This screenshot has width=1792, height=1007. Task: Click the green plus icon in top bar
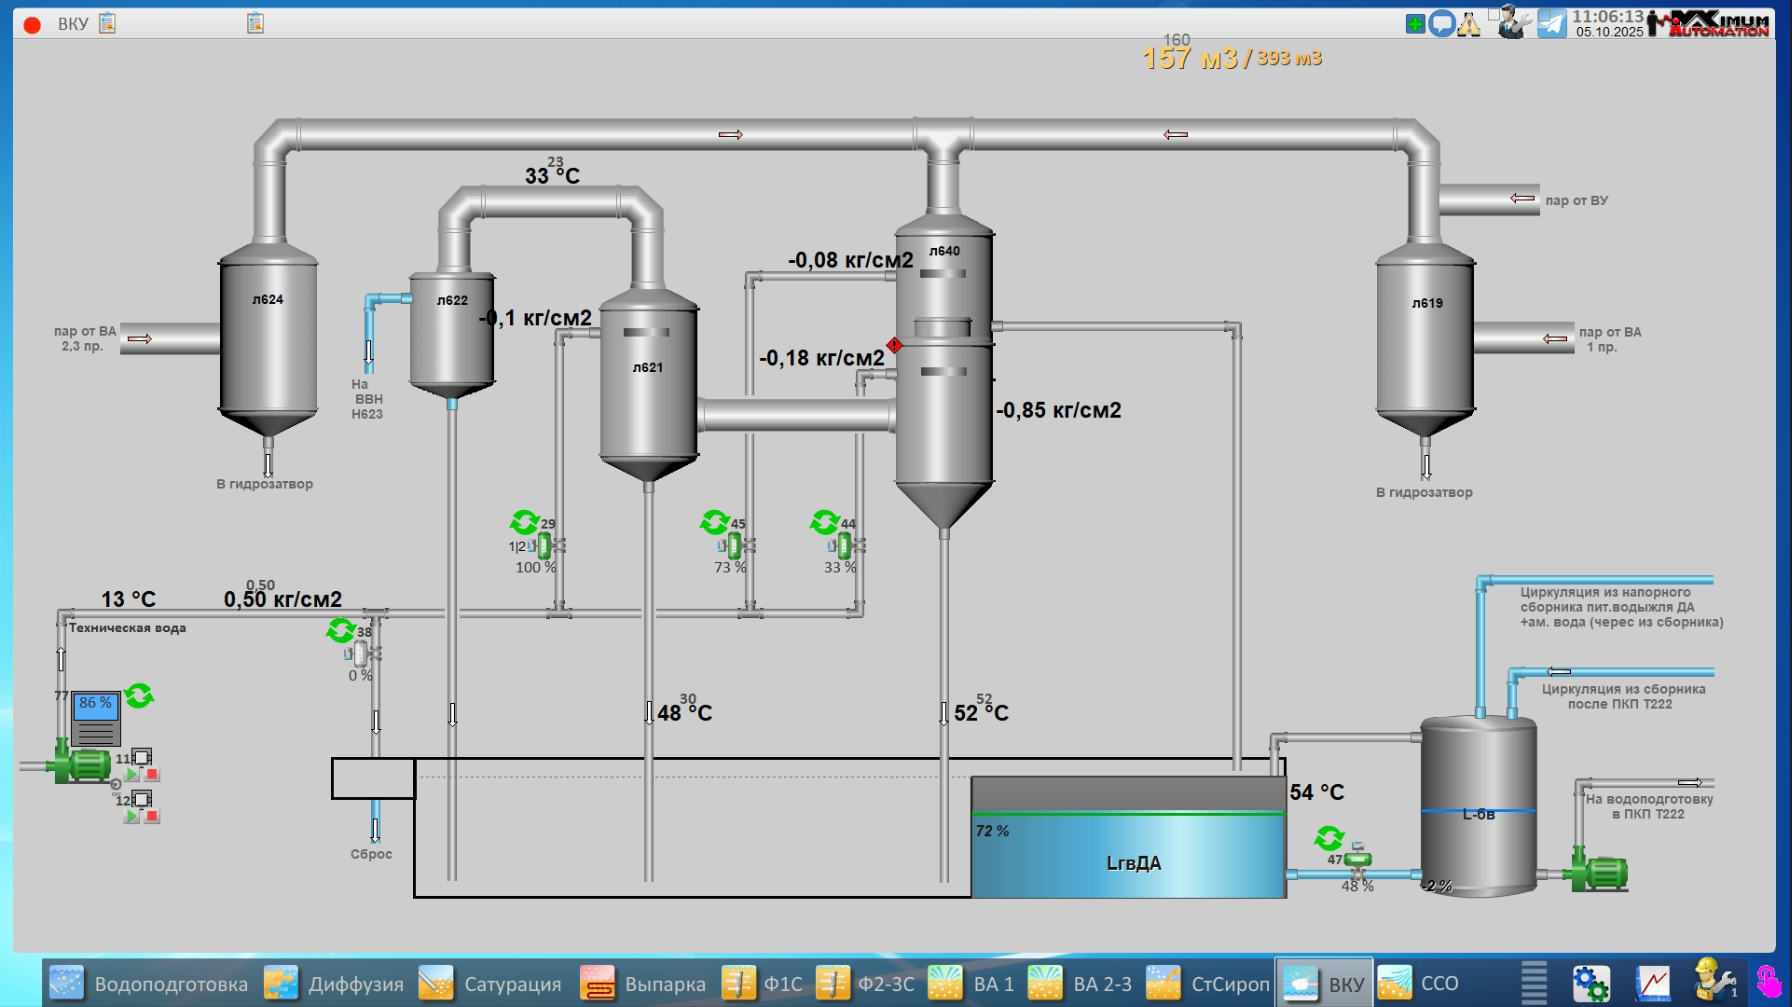point(1414,24)
